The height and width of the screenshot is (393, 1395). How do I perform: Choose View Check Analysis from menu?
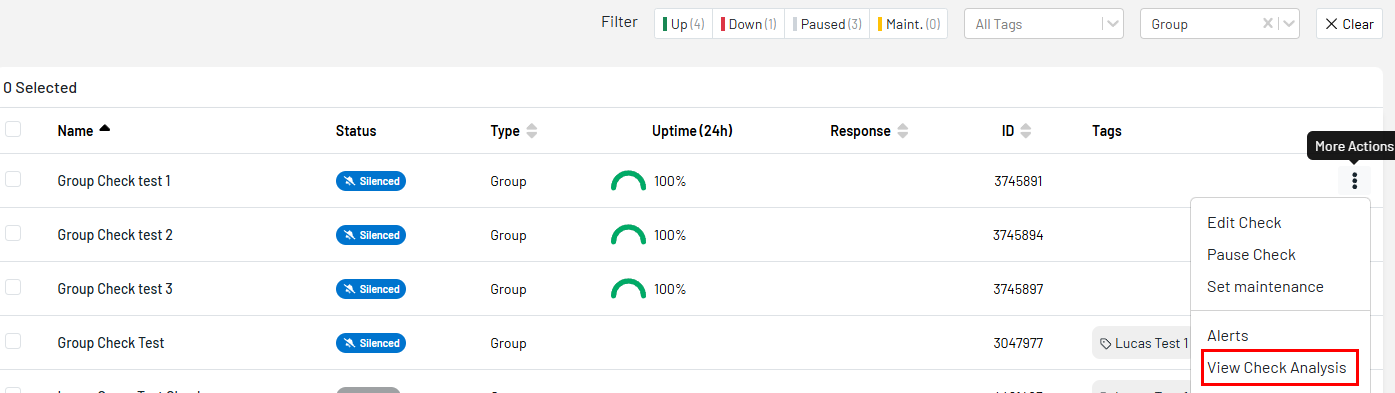click(x=1277, y=368)
